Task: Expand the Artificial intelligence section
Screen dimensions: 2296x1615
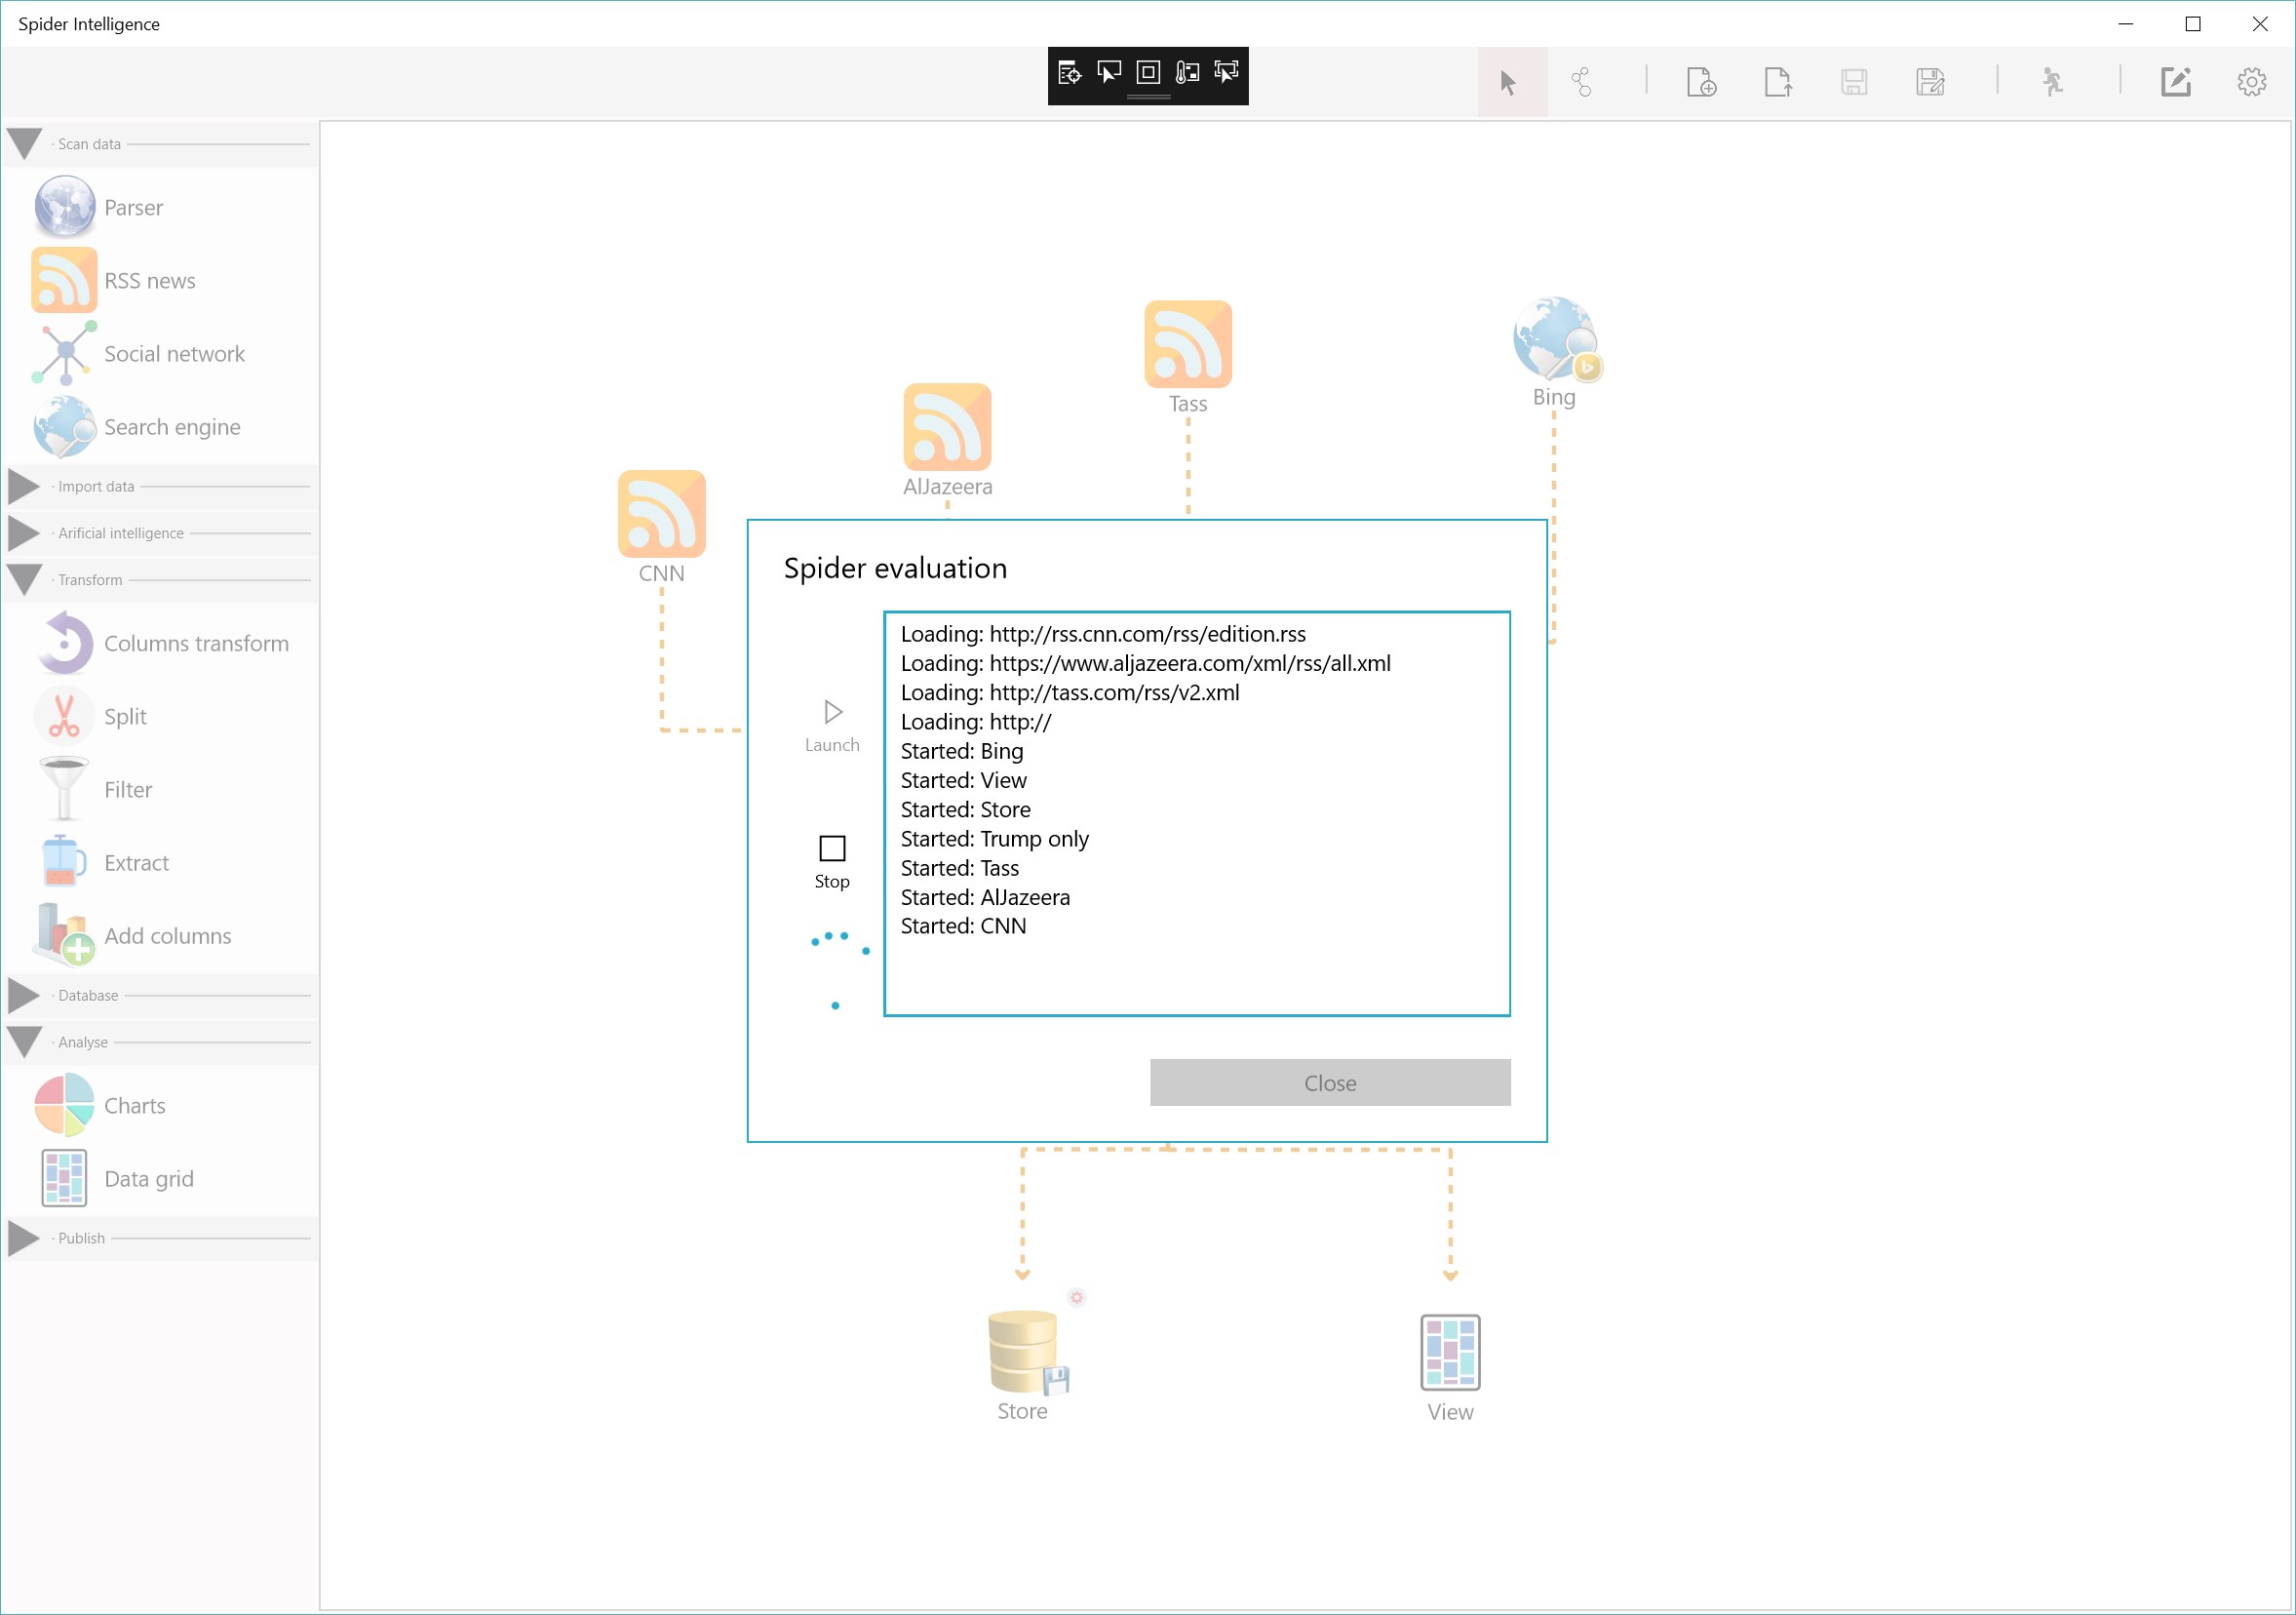Action: 24,533
